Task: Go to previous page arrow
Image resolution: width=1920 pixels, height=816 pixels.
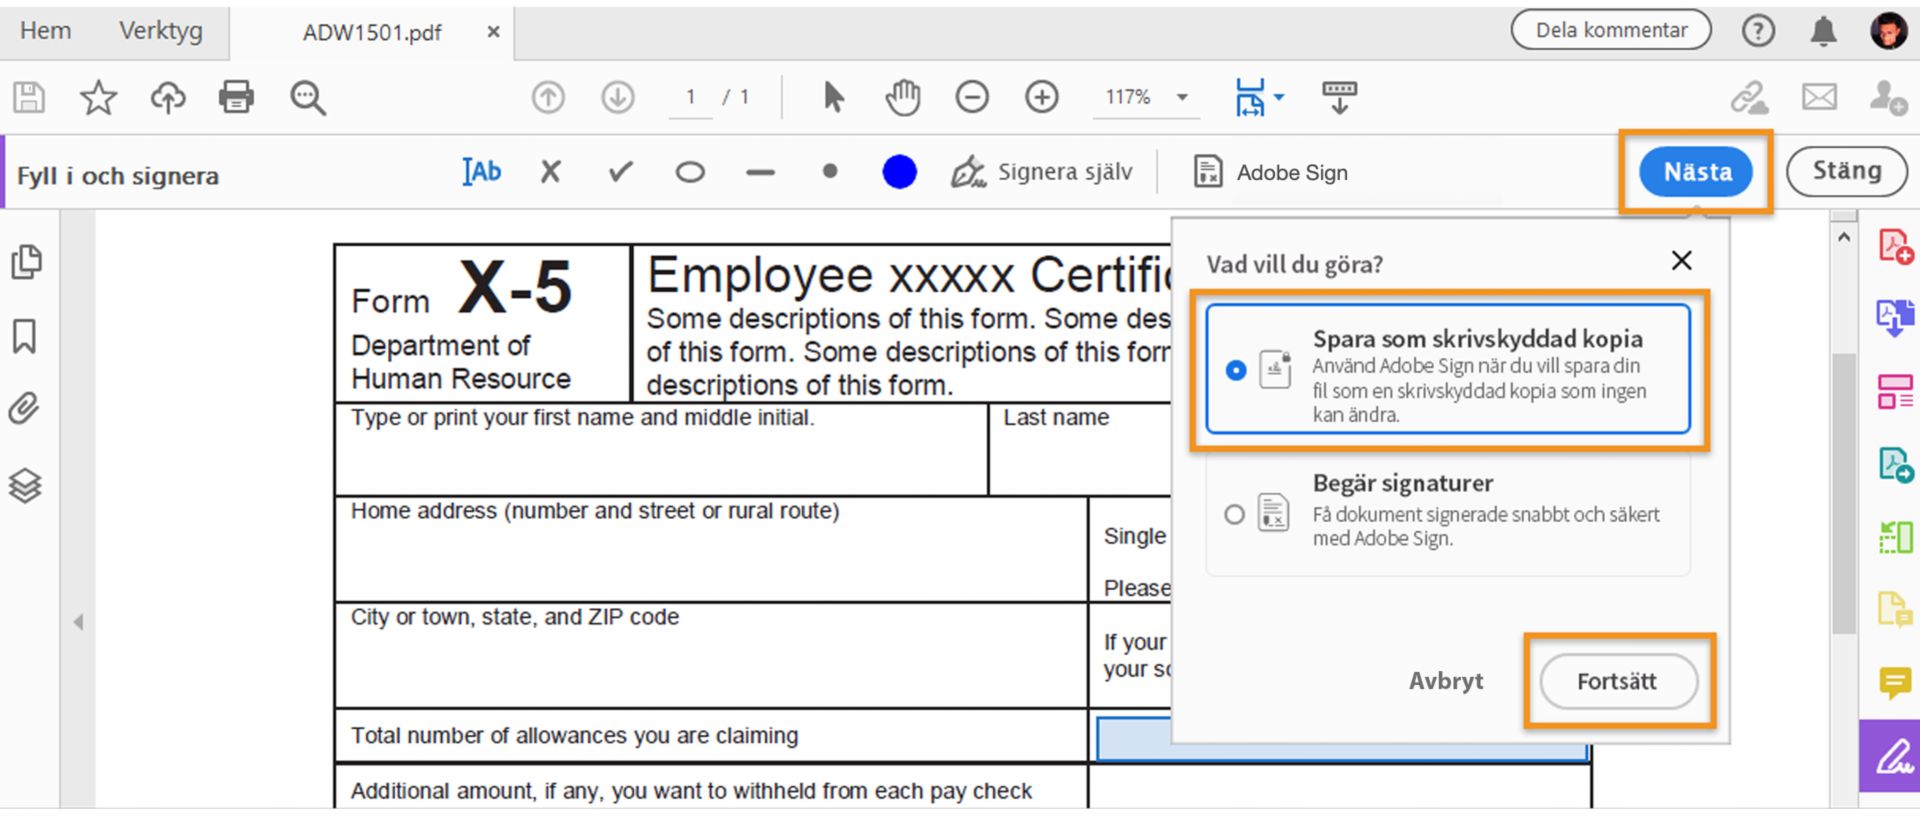Action: click(548, 97)
